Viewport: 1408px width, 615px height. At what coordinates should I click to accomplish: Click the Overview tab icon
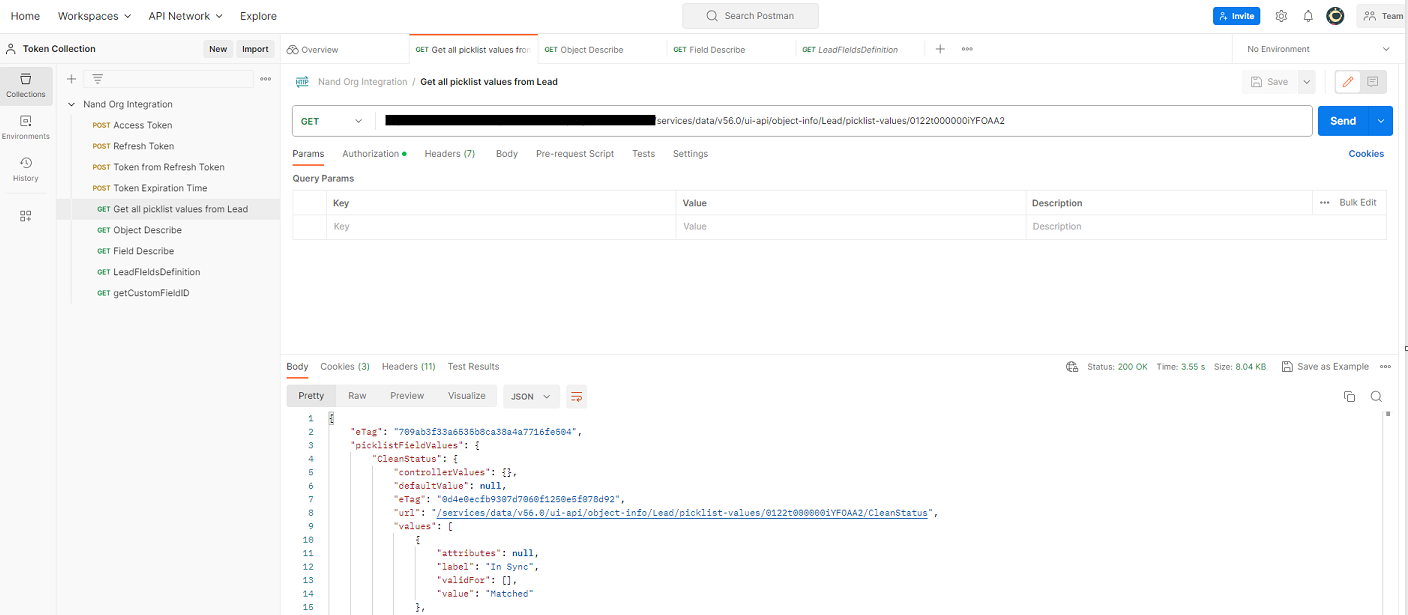click(292, 50)
